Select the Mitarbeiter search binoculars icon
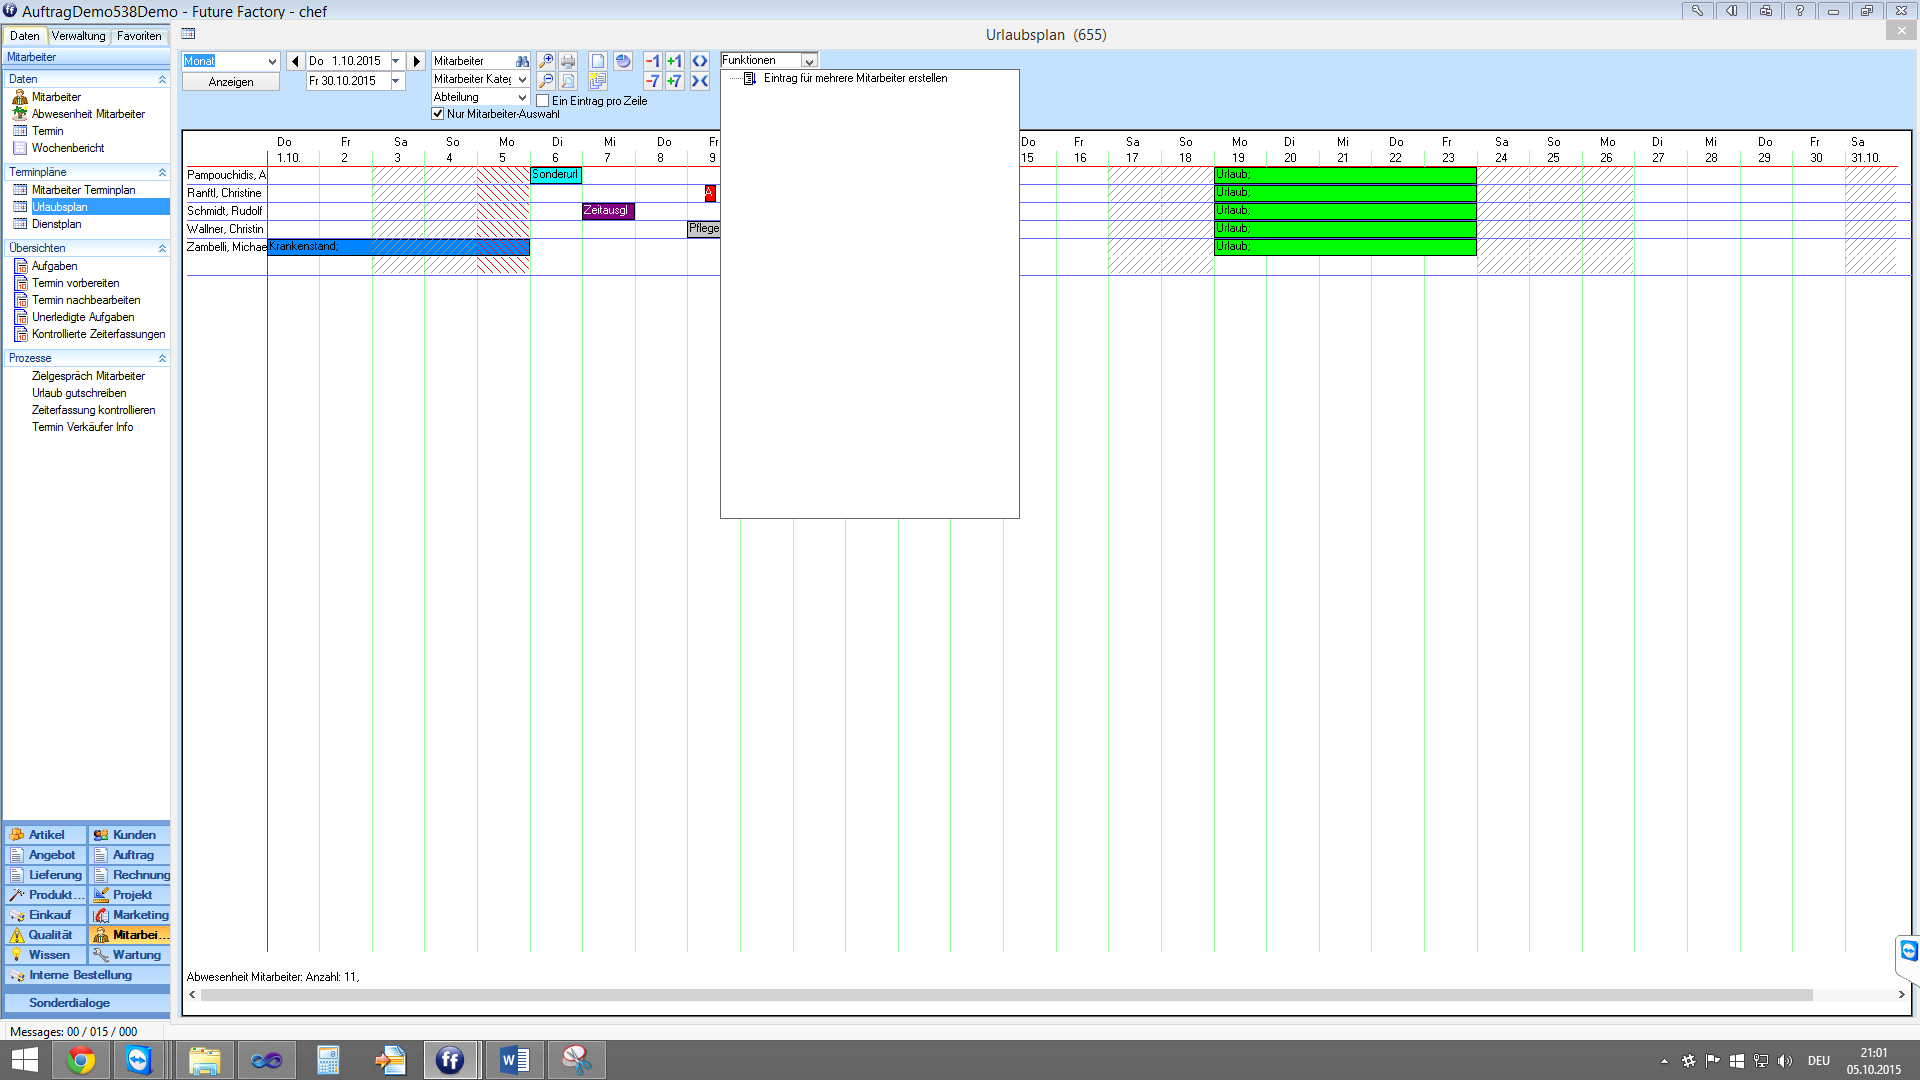 pyautogui.click(x=522, y=61)
